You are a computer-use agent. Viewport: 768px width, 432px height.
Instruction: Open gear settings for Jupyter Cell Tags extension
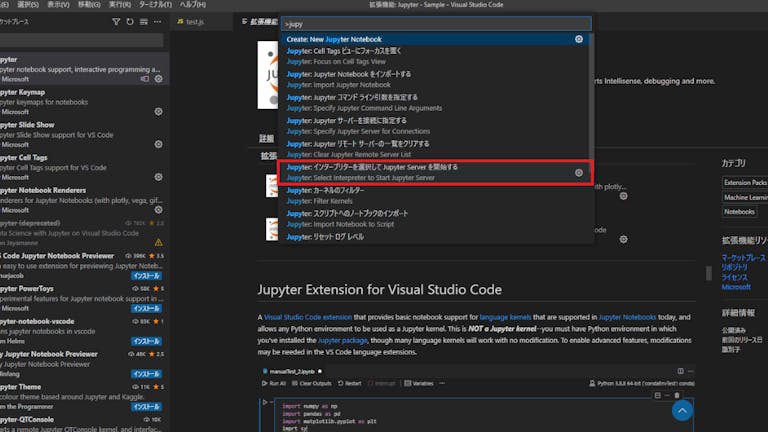[158, 177]
